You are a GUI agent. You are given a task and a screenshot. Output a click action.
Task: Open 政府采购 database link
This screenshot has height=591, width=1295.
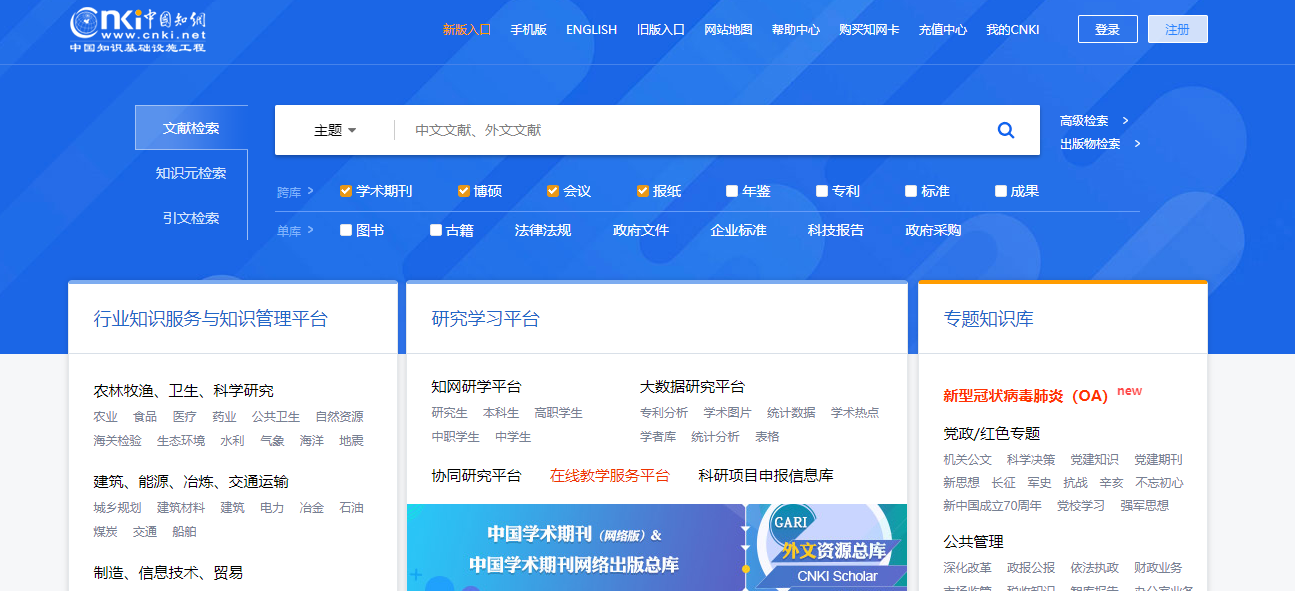click(x=933, y=230)
